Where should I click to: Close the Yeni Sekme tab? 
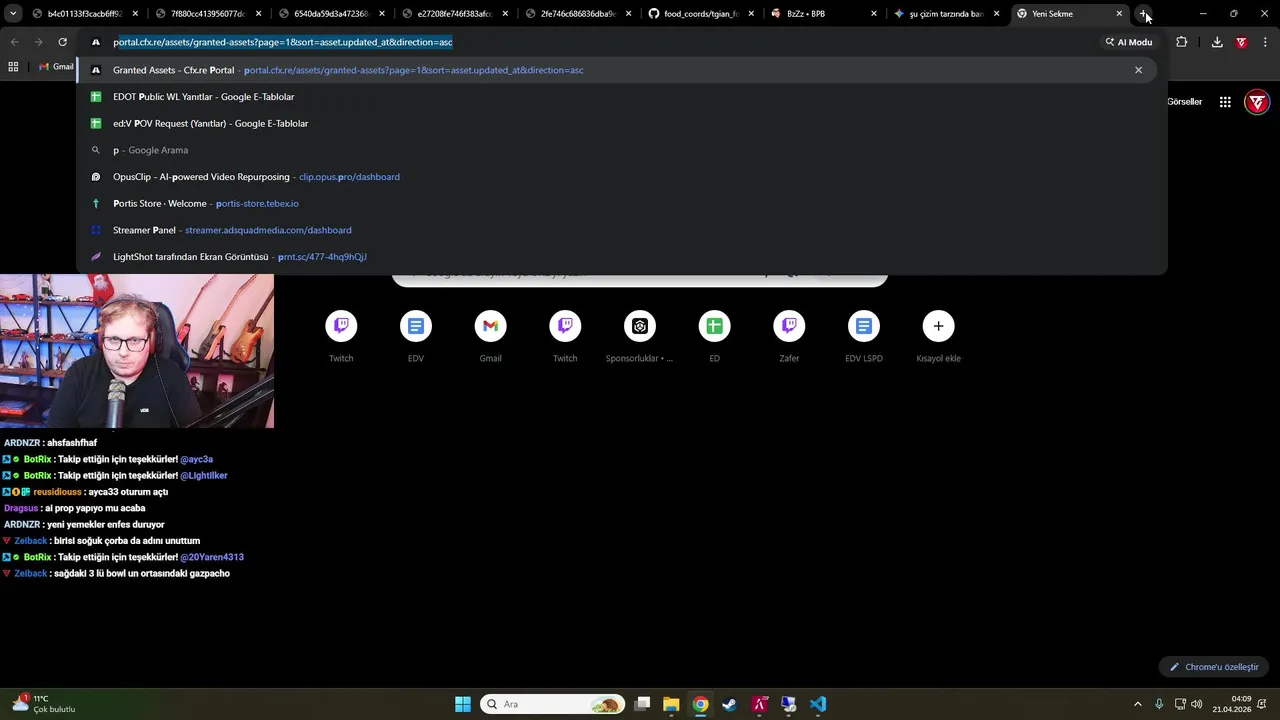tap(1119, 14)
